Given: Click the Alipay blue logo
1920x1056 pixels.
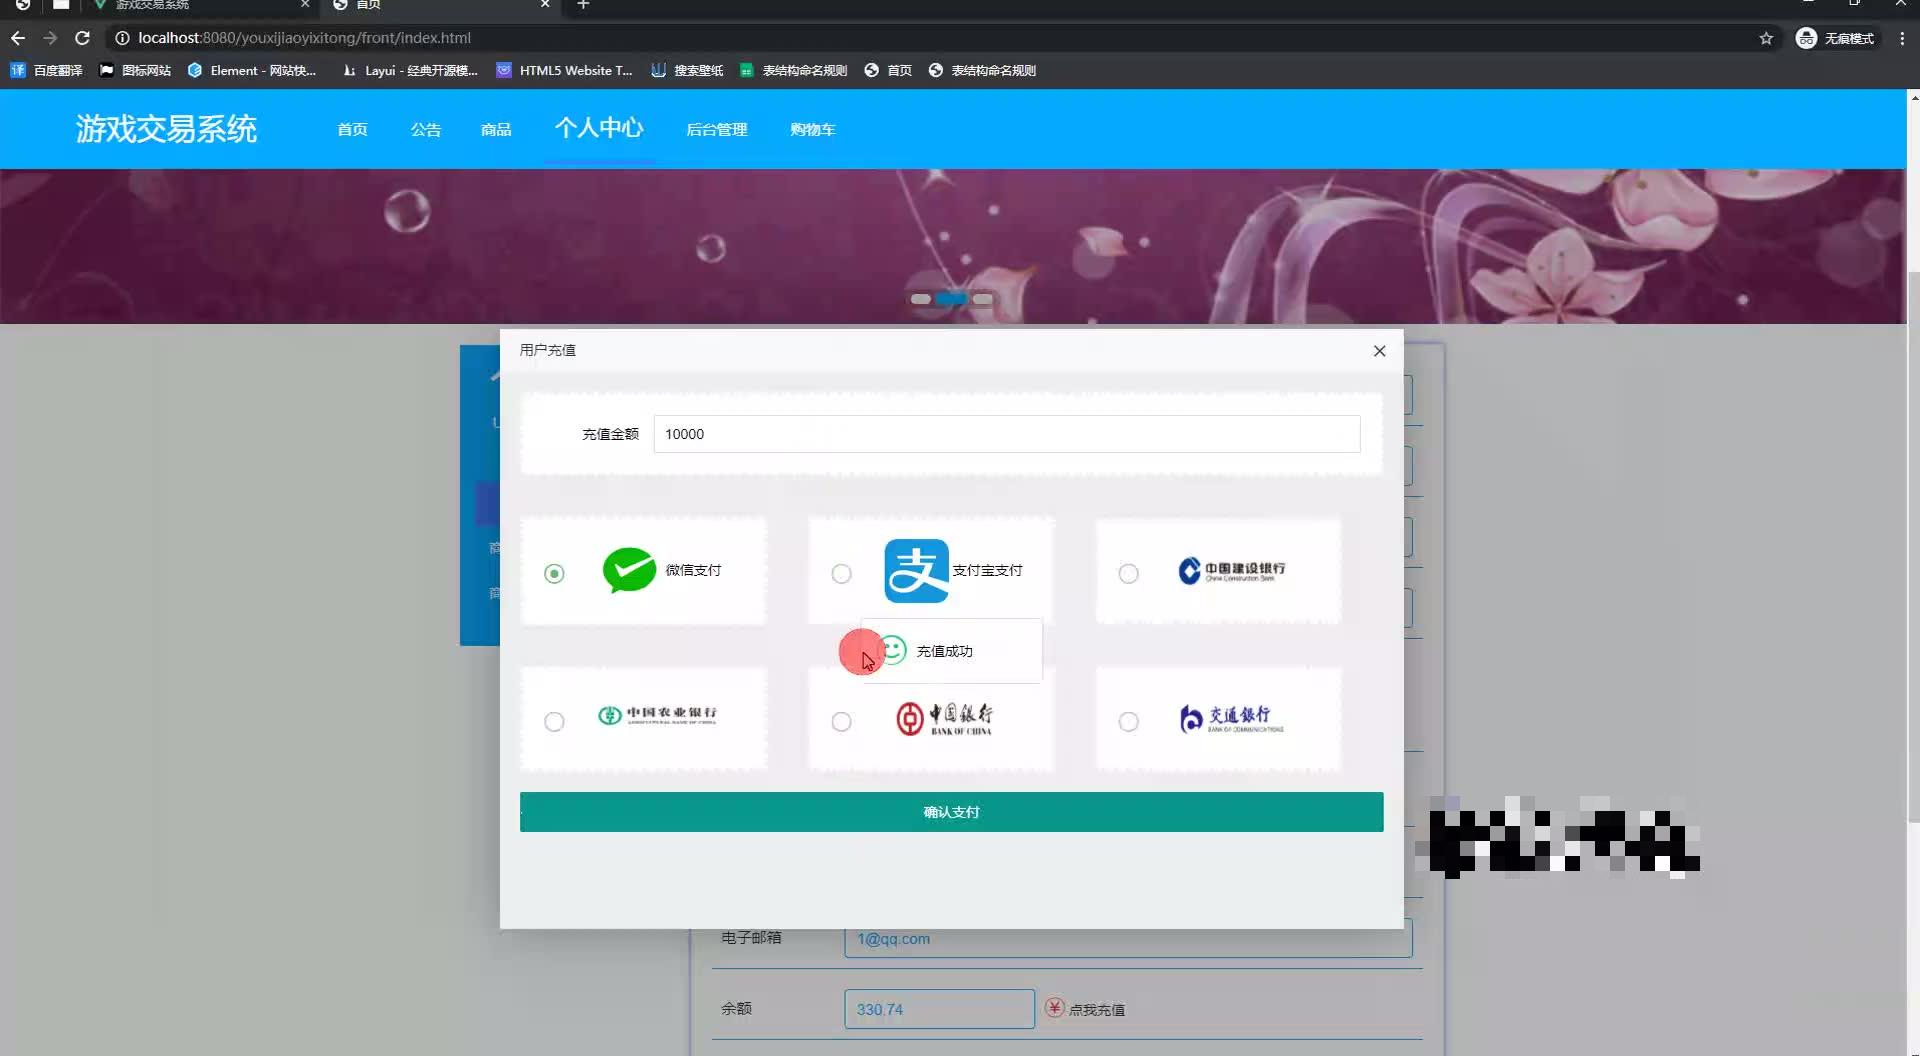Looking at the screenshot, I should [x=916, y=571].
